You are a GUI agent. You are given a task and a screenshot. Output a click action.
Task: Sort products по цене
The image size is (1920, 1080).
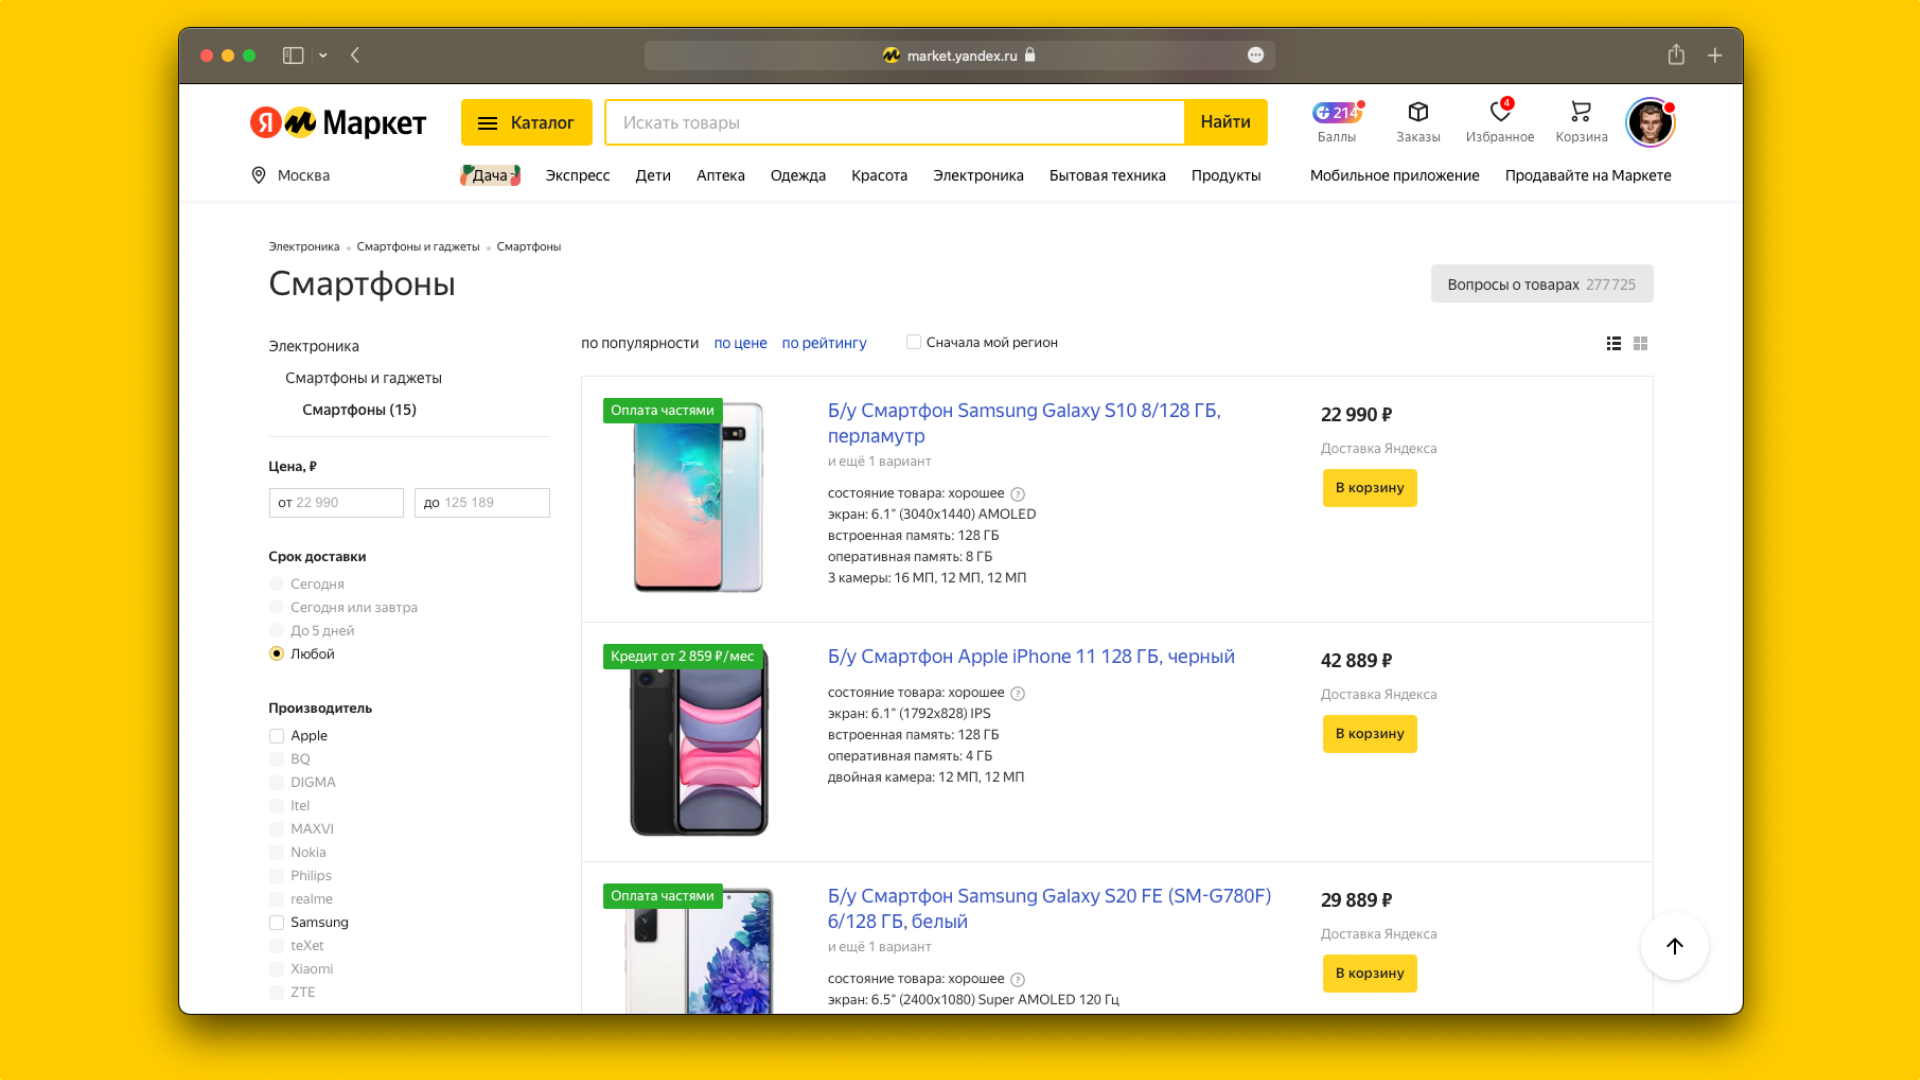pyautogui.click(x=740, y=342)
